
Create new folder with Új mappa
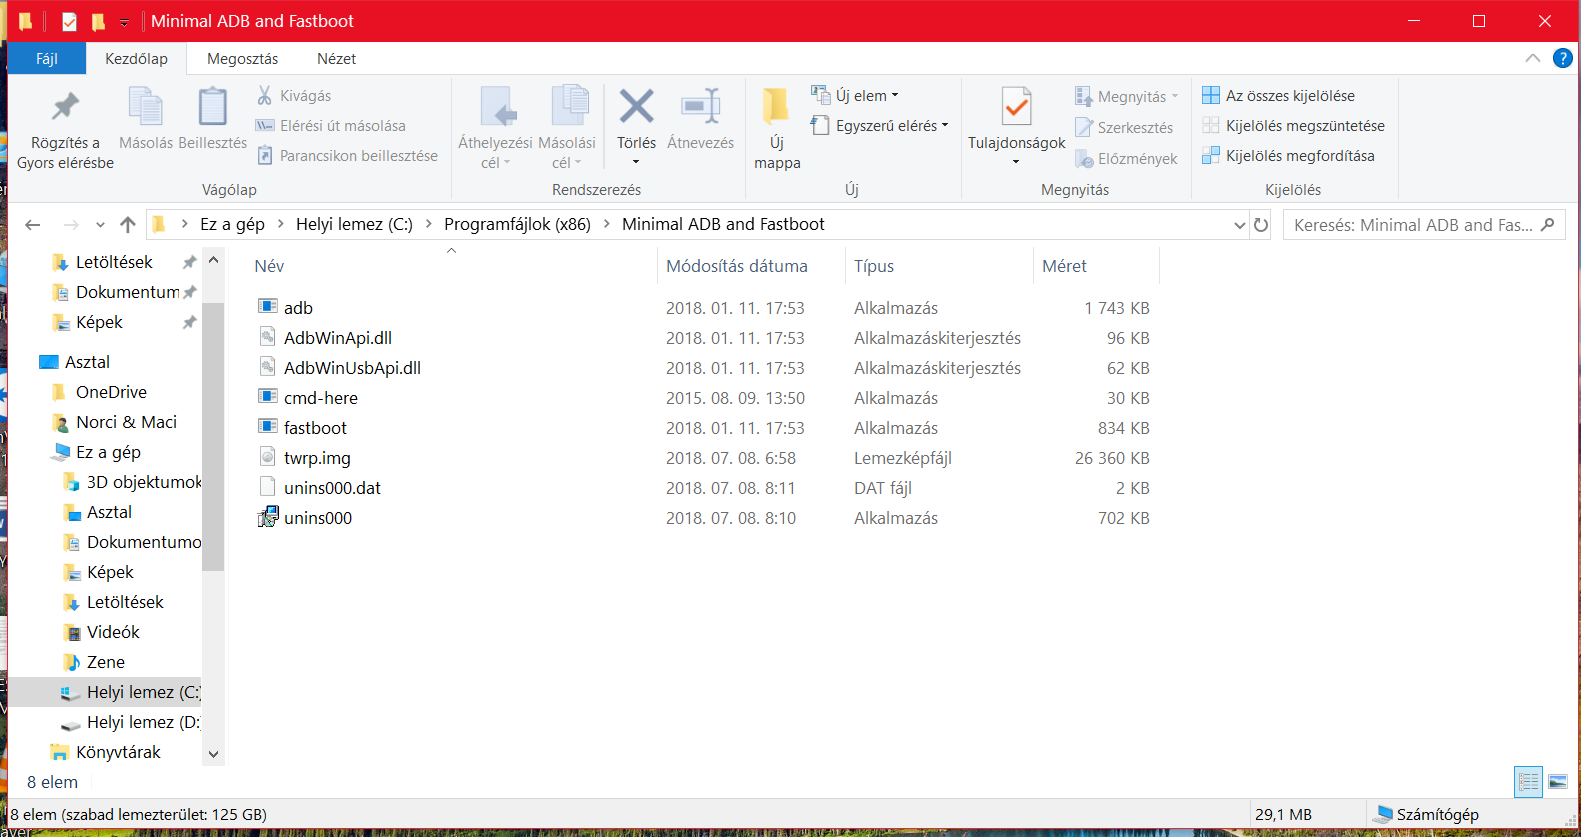click(777, 128)
